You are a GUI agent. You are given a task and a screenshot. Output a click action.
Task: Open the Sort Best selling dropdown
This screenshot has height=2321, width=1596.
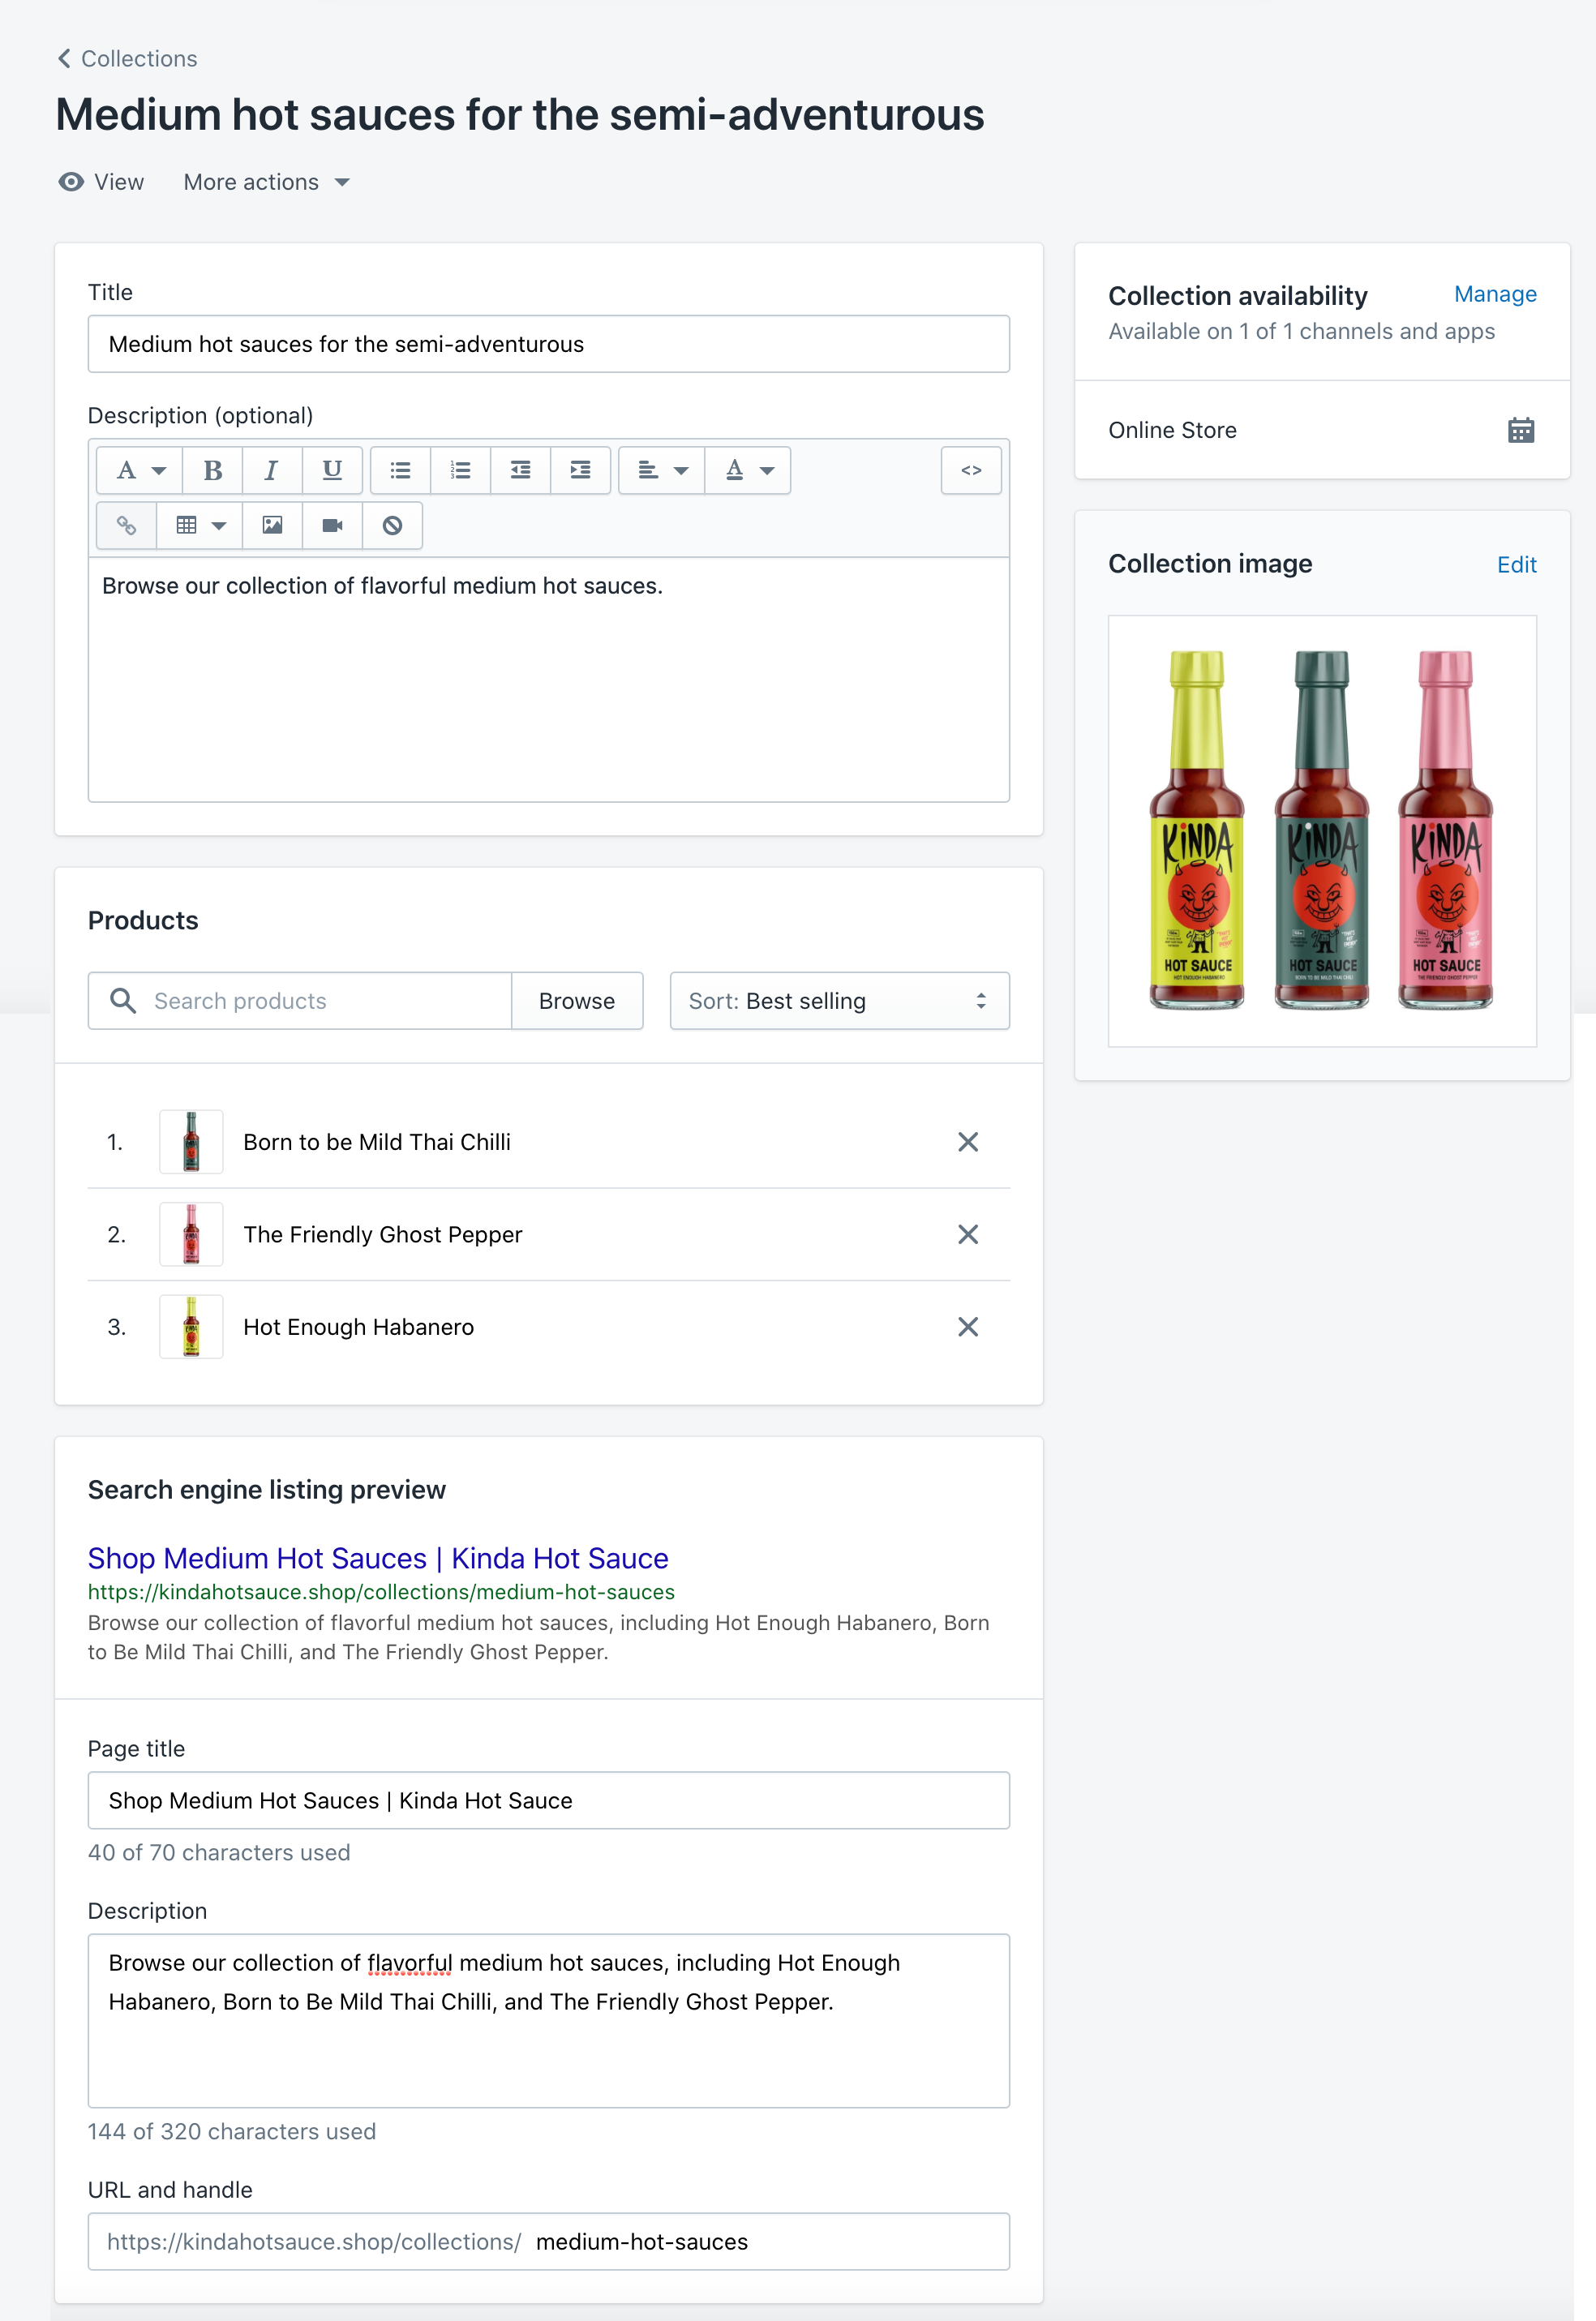839,1000
